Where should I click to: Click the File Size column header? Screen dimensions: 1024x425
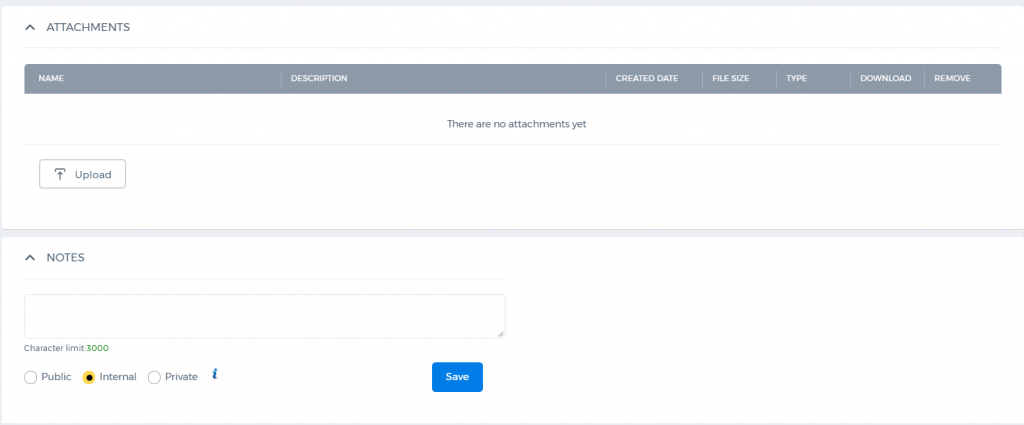pyautogui.click(x=730, y=78)
